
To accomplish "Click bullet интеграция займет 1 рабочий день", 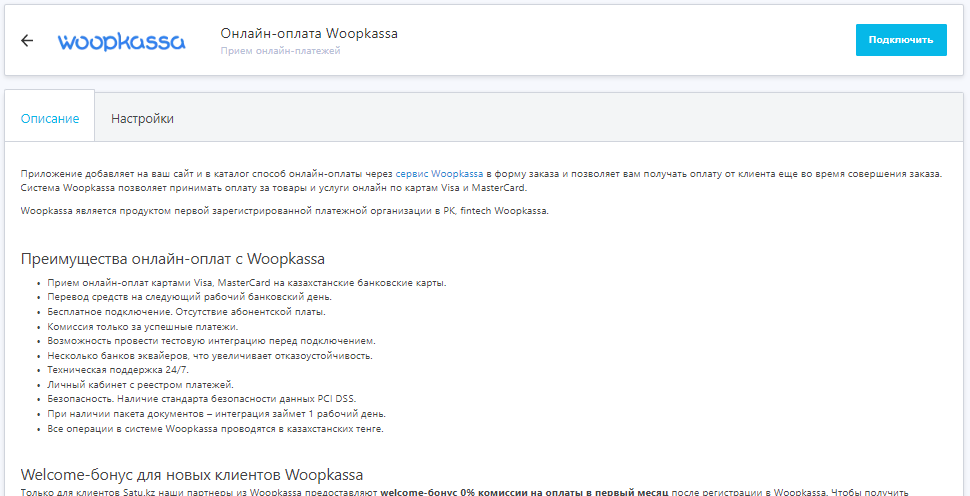I will [x=217, y=414].
